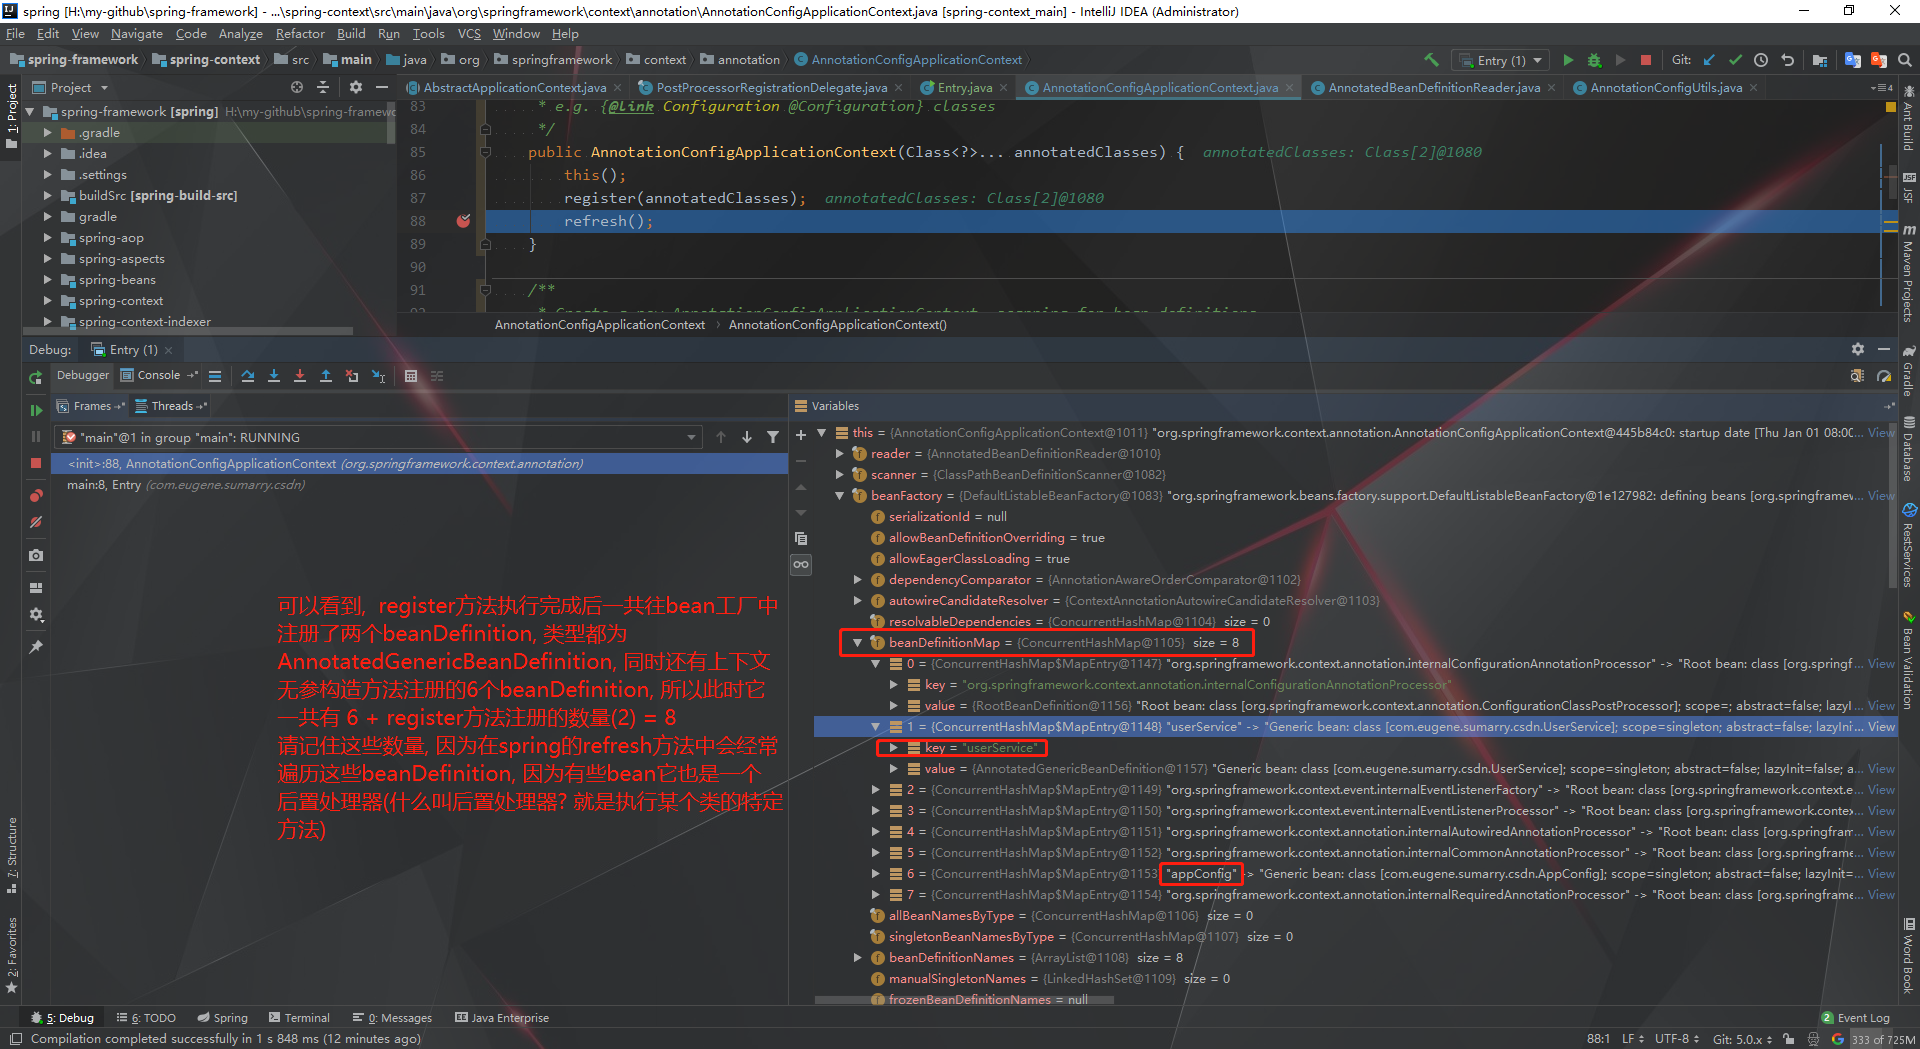Open the Event Log button
The height and width of the screenshot is (1049, 1920).
(1856, 1018)
